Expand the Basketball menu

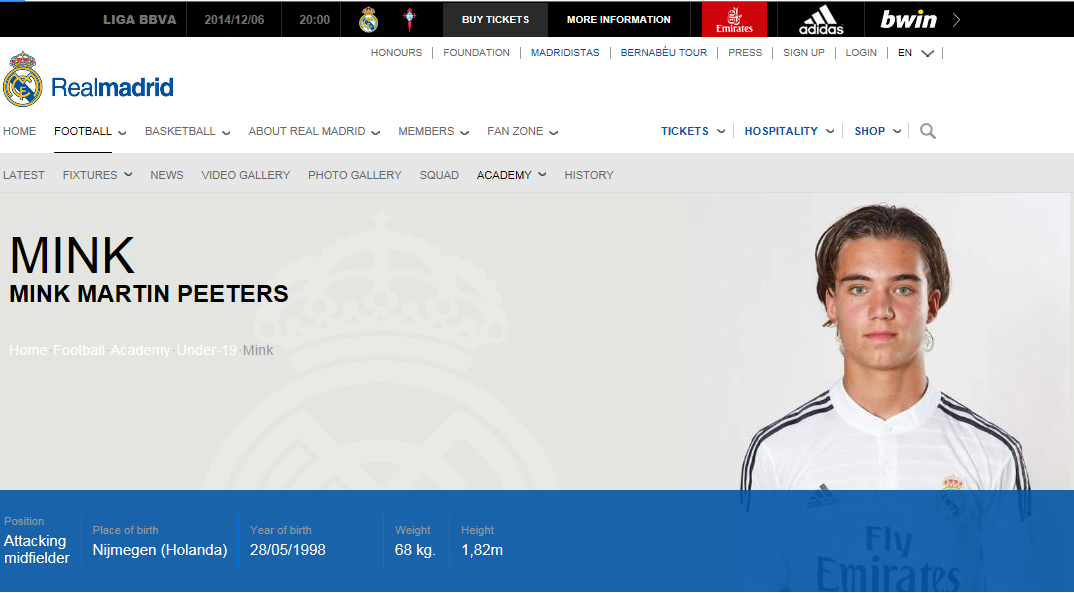[188, 131]
